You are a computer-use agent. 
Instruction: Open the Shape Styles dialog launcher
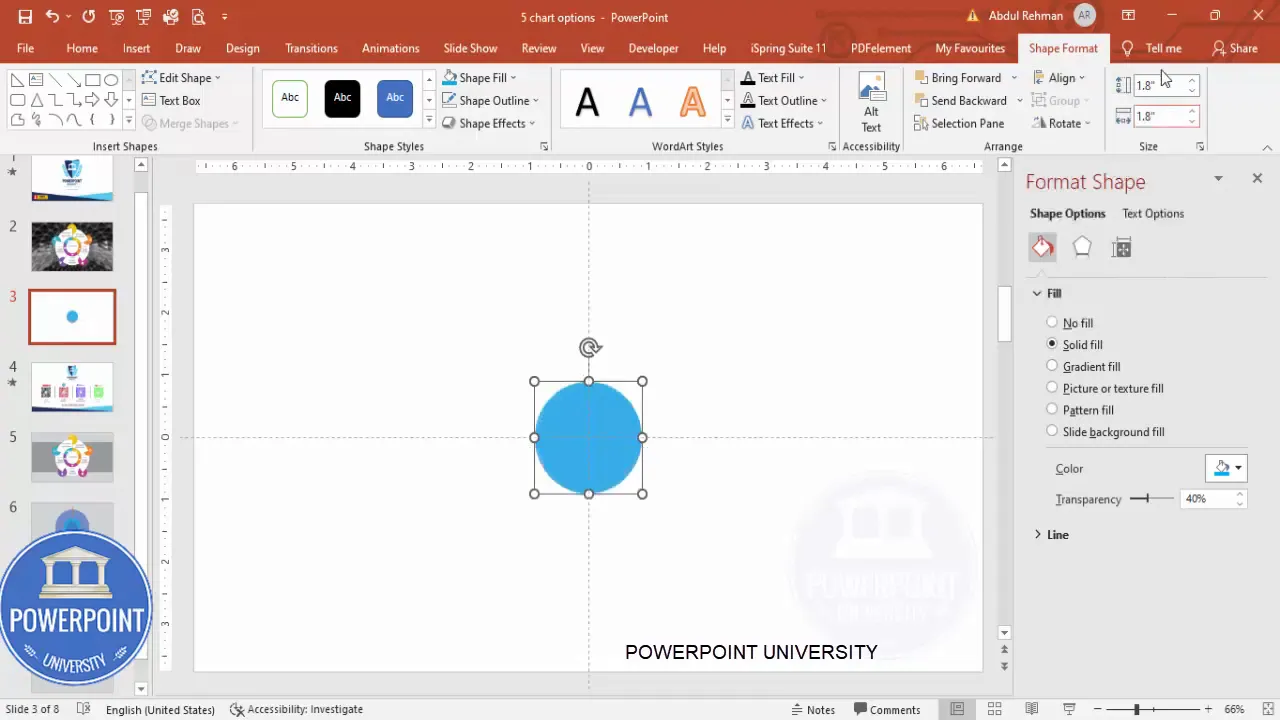click(x=545, y=147)
